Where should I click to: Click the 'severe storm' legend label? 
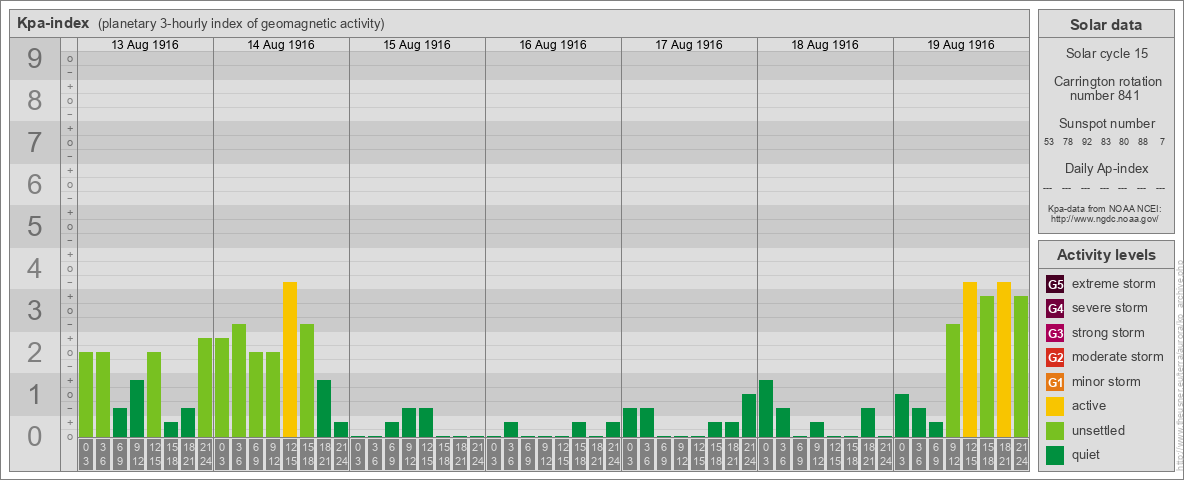pyautogui.click(x=1110, y=308)
